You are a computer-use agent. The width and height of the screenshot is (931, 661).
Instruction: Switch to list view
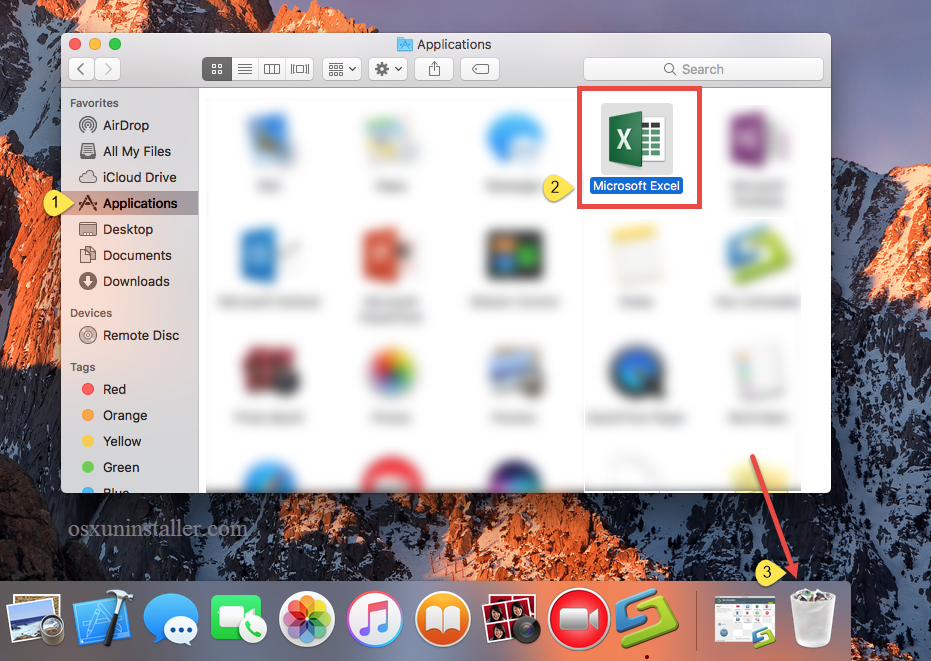[x=245, y=68]
